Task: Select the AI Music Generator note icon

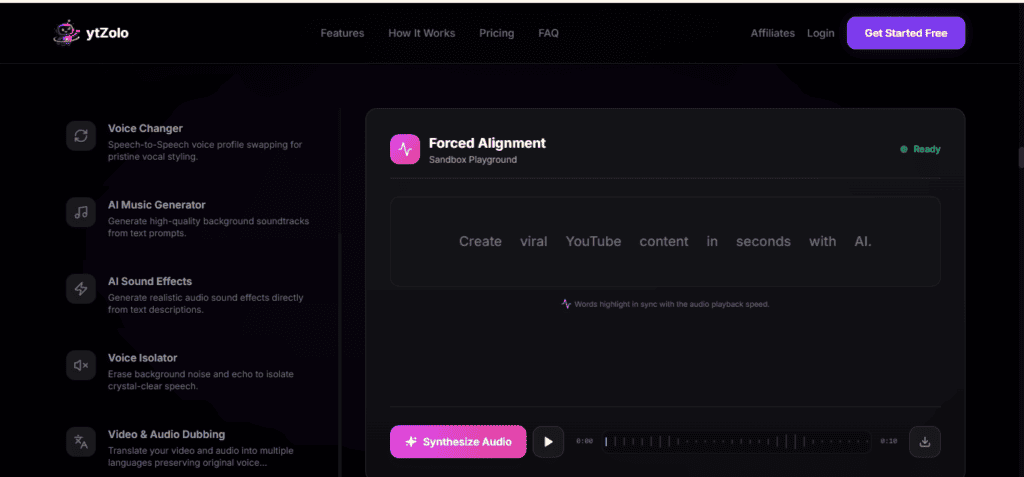Action: (81, 212)
